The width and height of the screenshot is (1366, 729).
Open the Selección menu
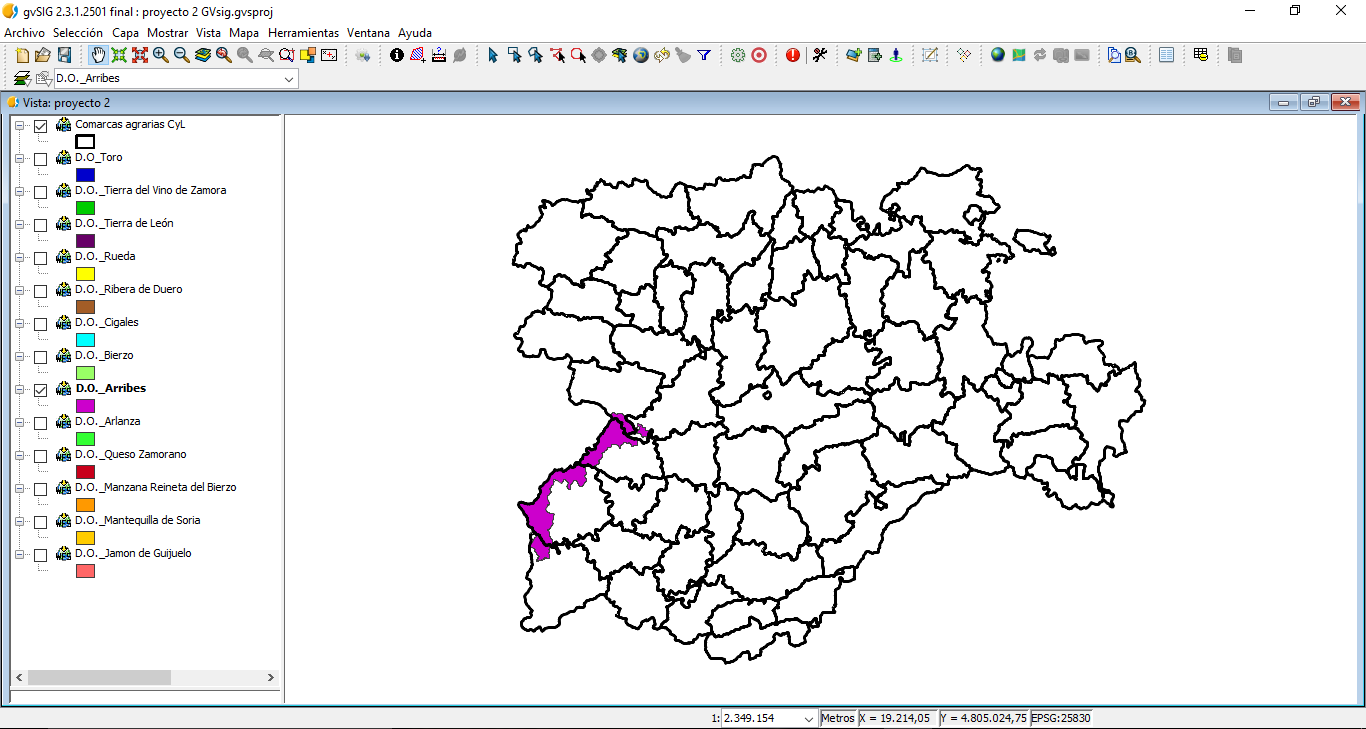click(78, 33)
